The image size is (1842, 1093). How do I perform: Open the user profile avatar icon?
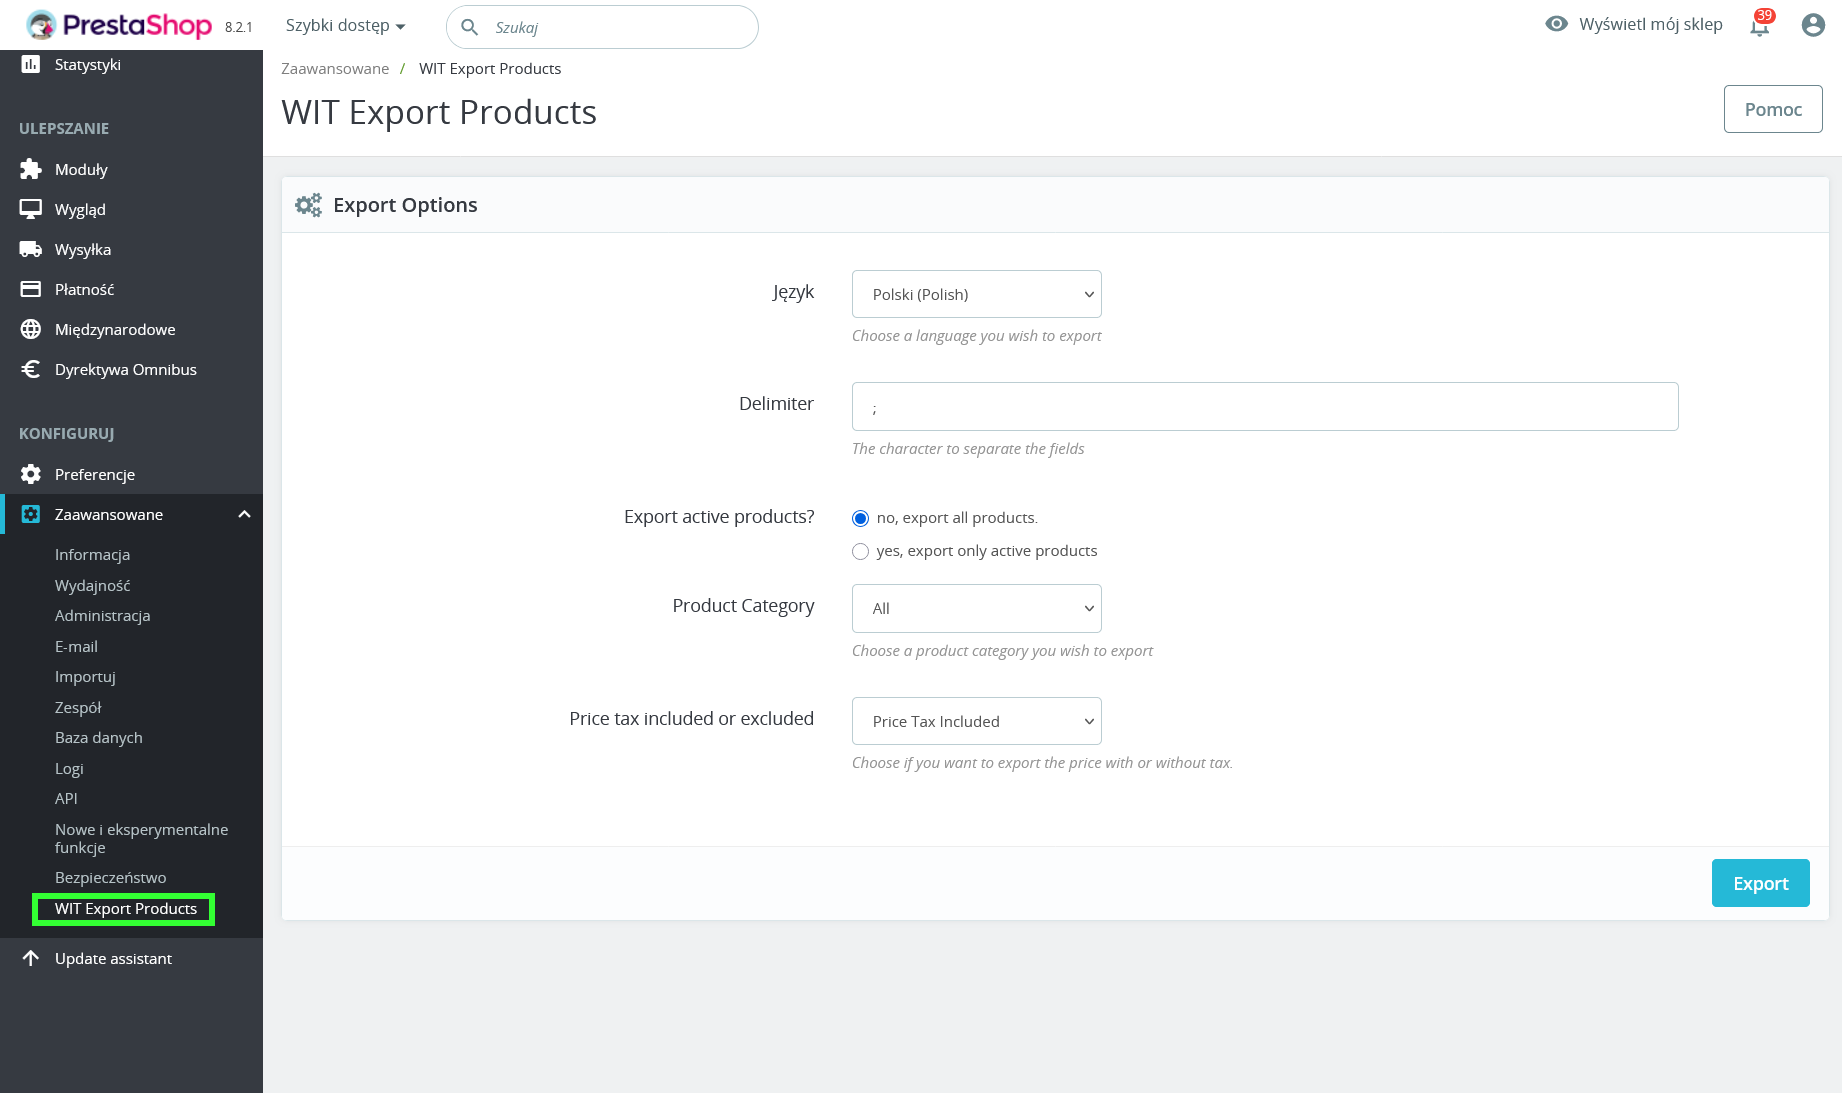coord(1812,25)
